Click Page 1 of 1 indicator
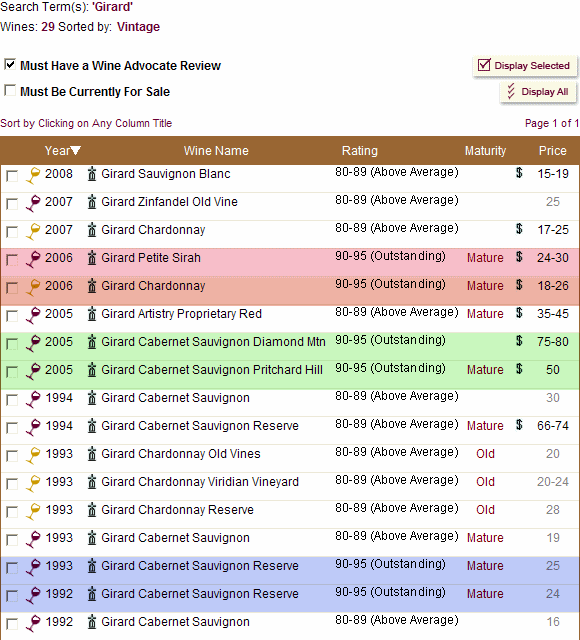Screen dimensions: 580x640 tap(552, 123)
